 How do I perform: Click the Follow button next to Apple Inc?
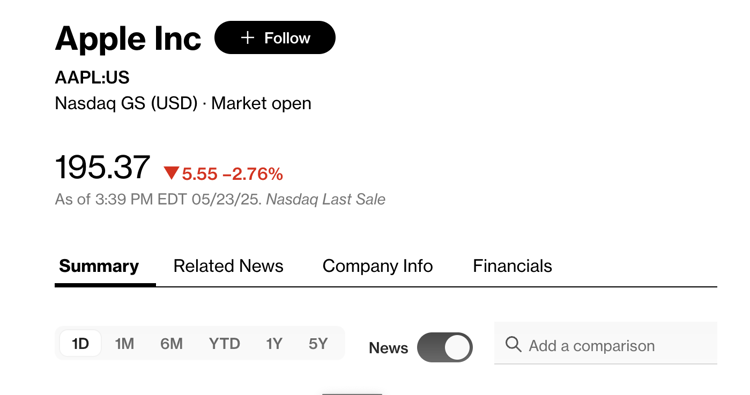pyautogui.click(x=275, y=37)
